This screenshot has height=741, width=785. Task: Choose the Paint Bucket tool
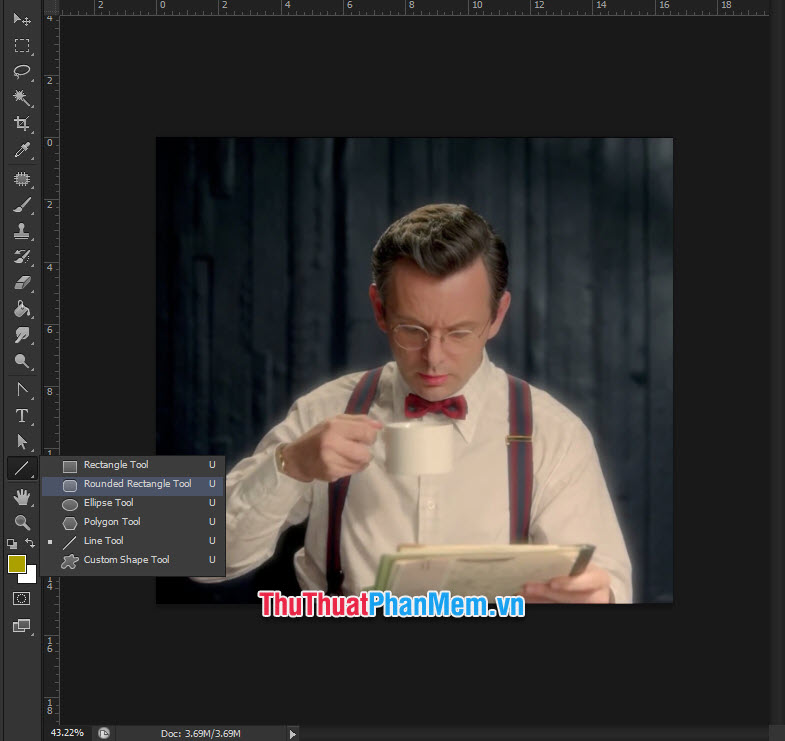tap(22, 309)
